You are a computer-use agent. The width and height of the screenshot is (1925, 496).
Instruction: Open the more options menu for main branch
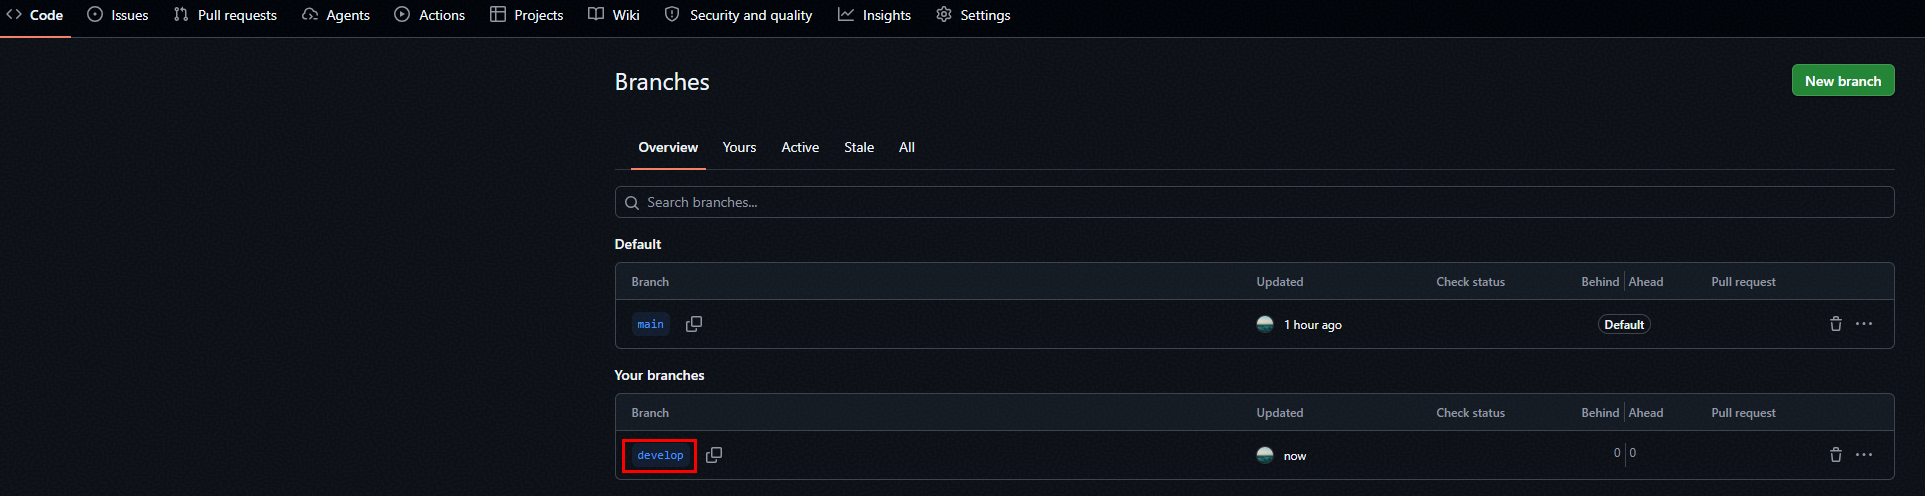point(1864,324)
